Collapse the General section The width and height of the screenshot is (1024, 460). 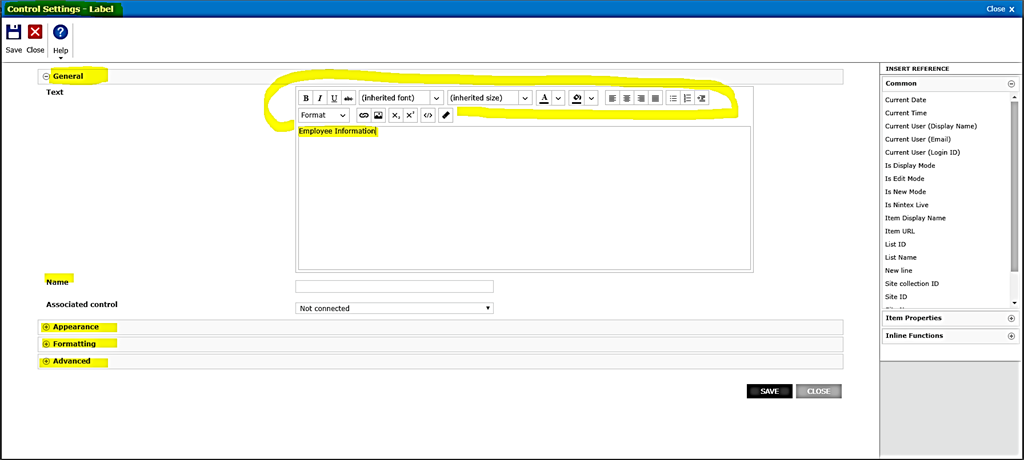46,76
